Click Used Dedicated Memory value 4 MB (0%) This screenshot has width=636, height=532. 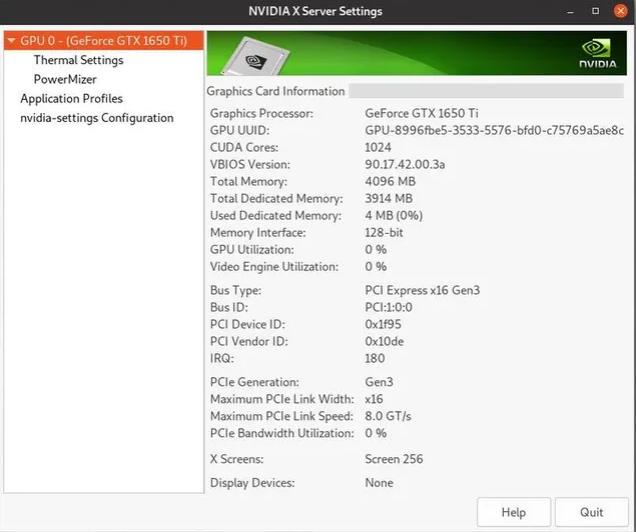coord(393,215)
